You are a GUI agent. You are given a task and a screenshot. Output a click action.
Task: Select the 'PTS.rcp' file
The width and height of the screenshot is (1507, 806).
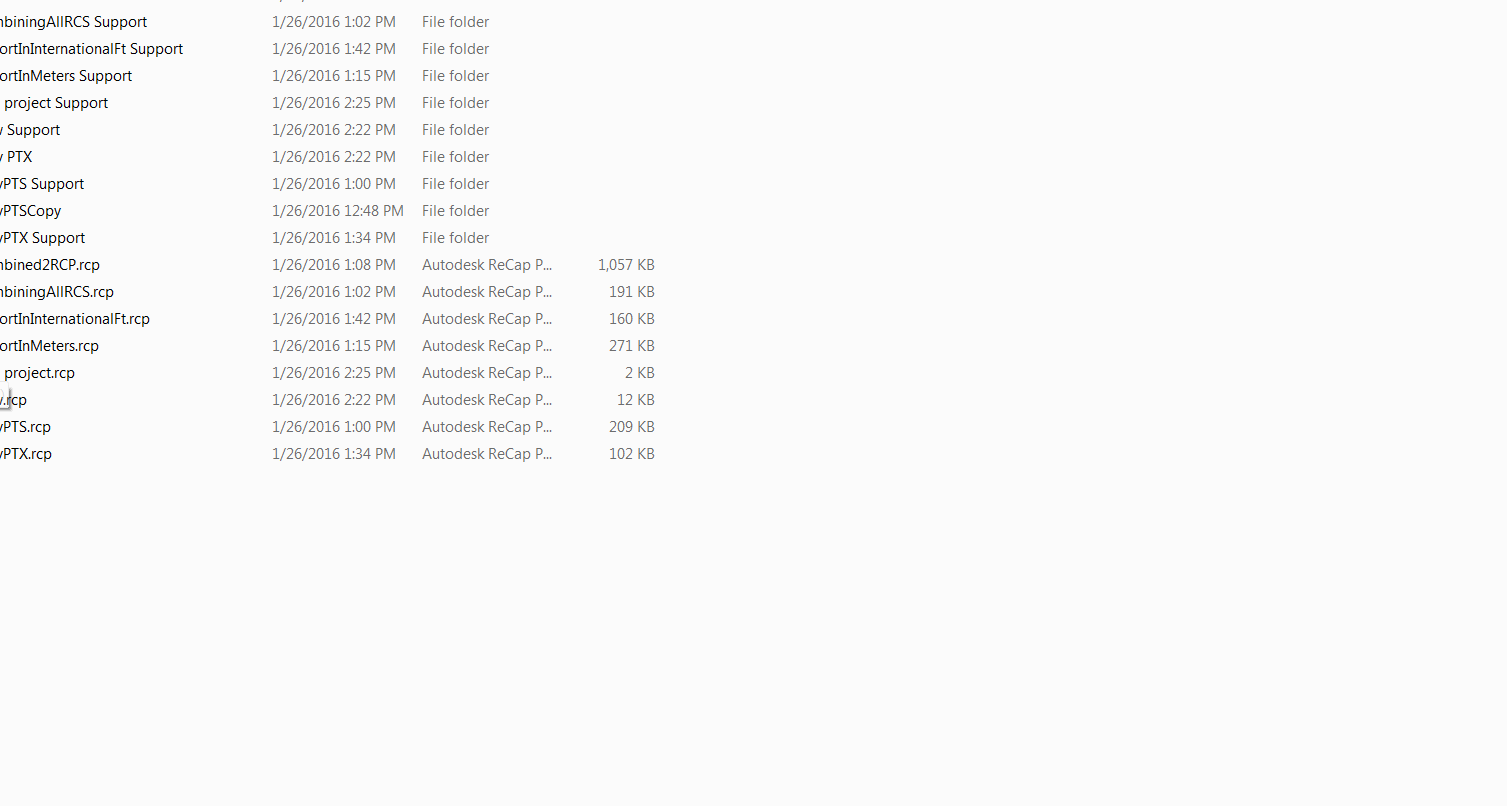(x=26, y=427)
